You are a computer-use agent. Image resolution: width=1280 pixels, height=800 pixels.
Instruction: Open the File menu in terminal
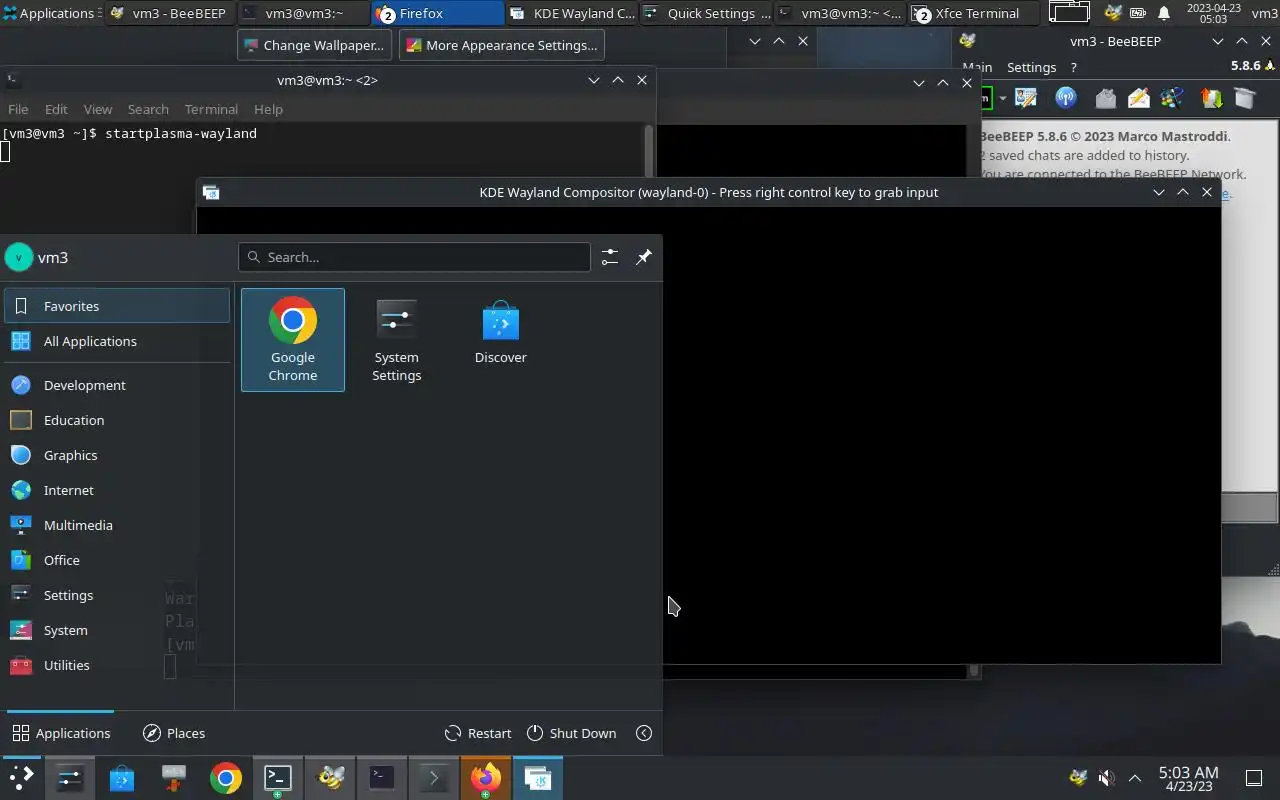18,109
